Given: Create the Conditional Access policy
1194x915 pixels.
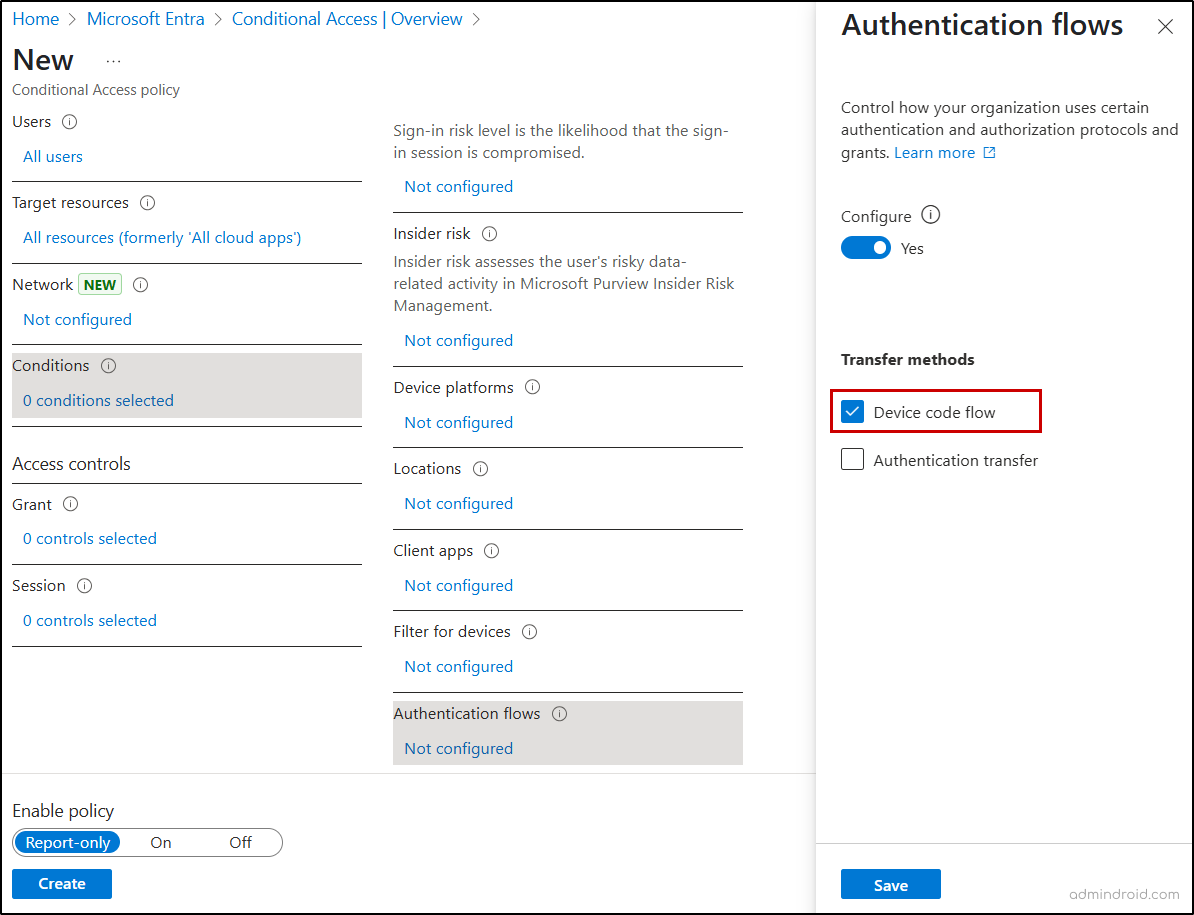Looking at the screenshot, I should [61, 884].
